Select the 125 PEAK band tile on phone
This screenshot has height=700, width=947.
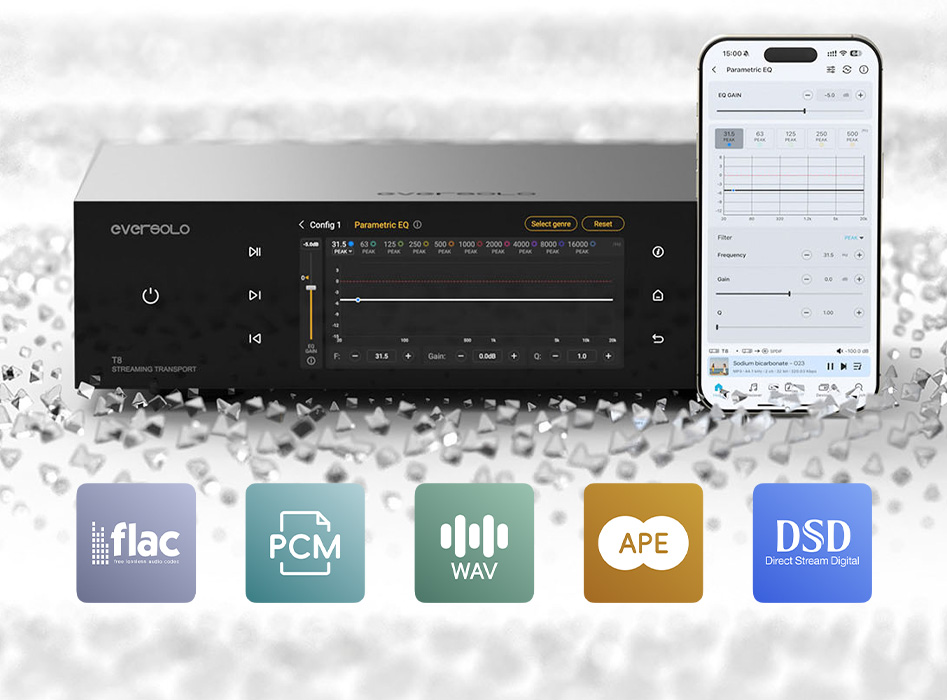point(791,138)
